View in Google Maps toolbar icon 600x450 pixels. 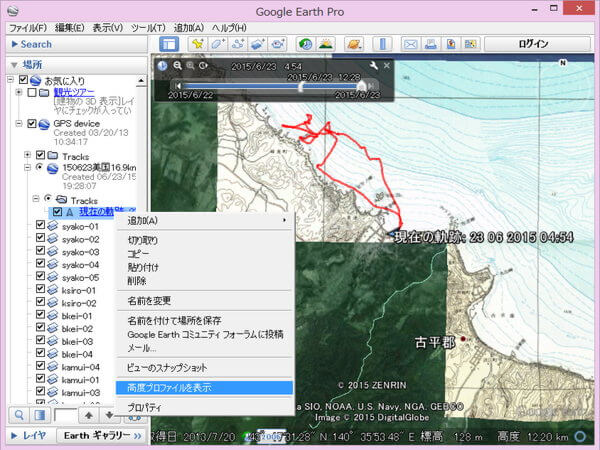(471, 44)
